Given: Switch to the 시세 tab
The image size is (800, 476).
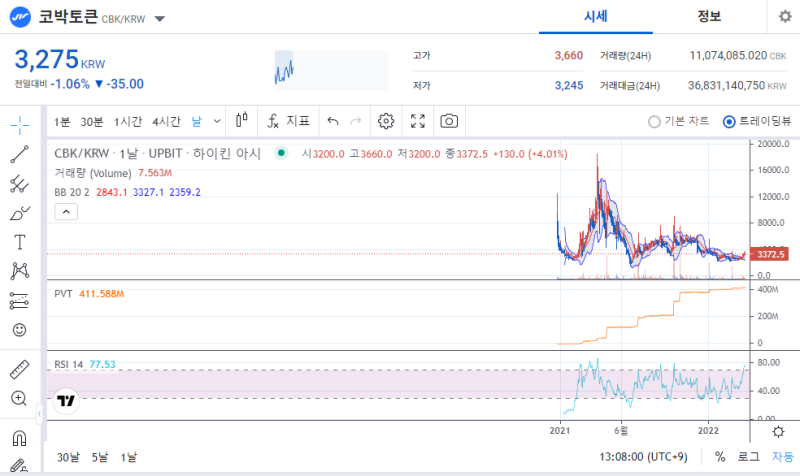Looking at the screenshot, I should 595,17.
